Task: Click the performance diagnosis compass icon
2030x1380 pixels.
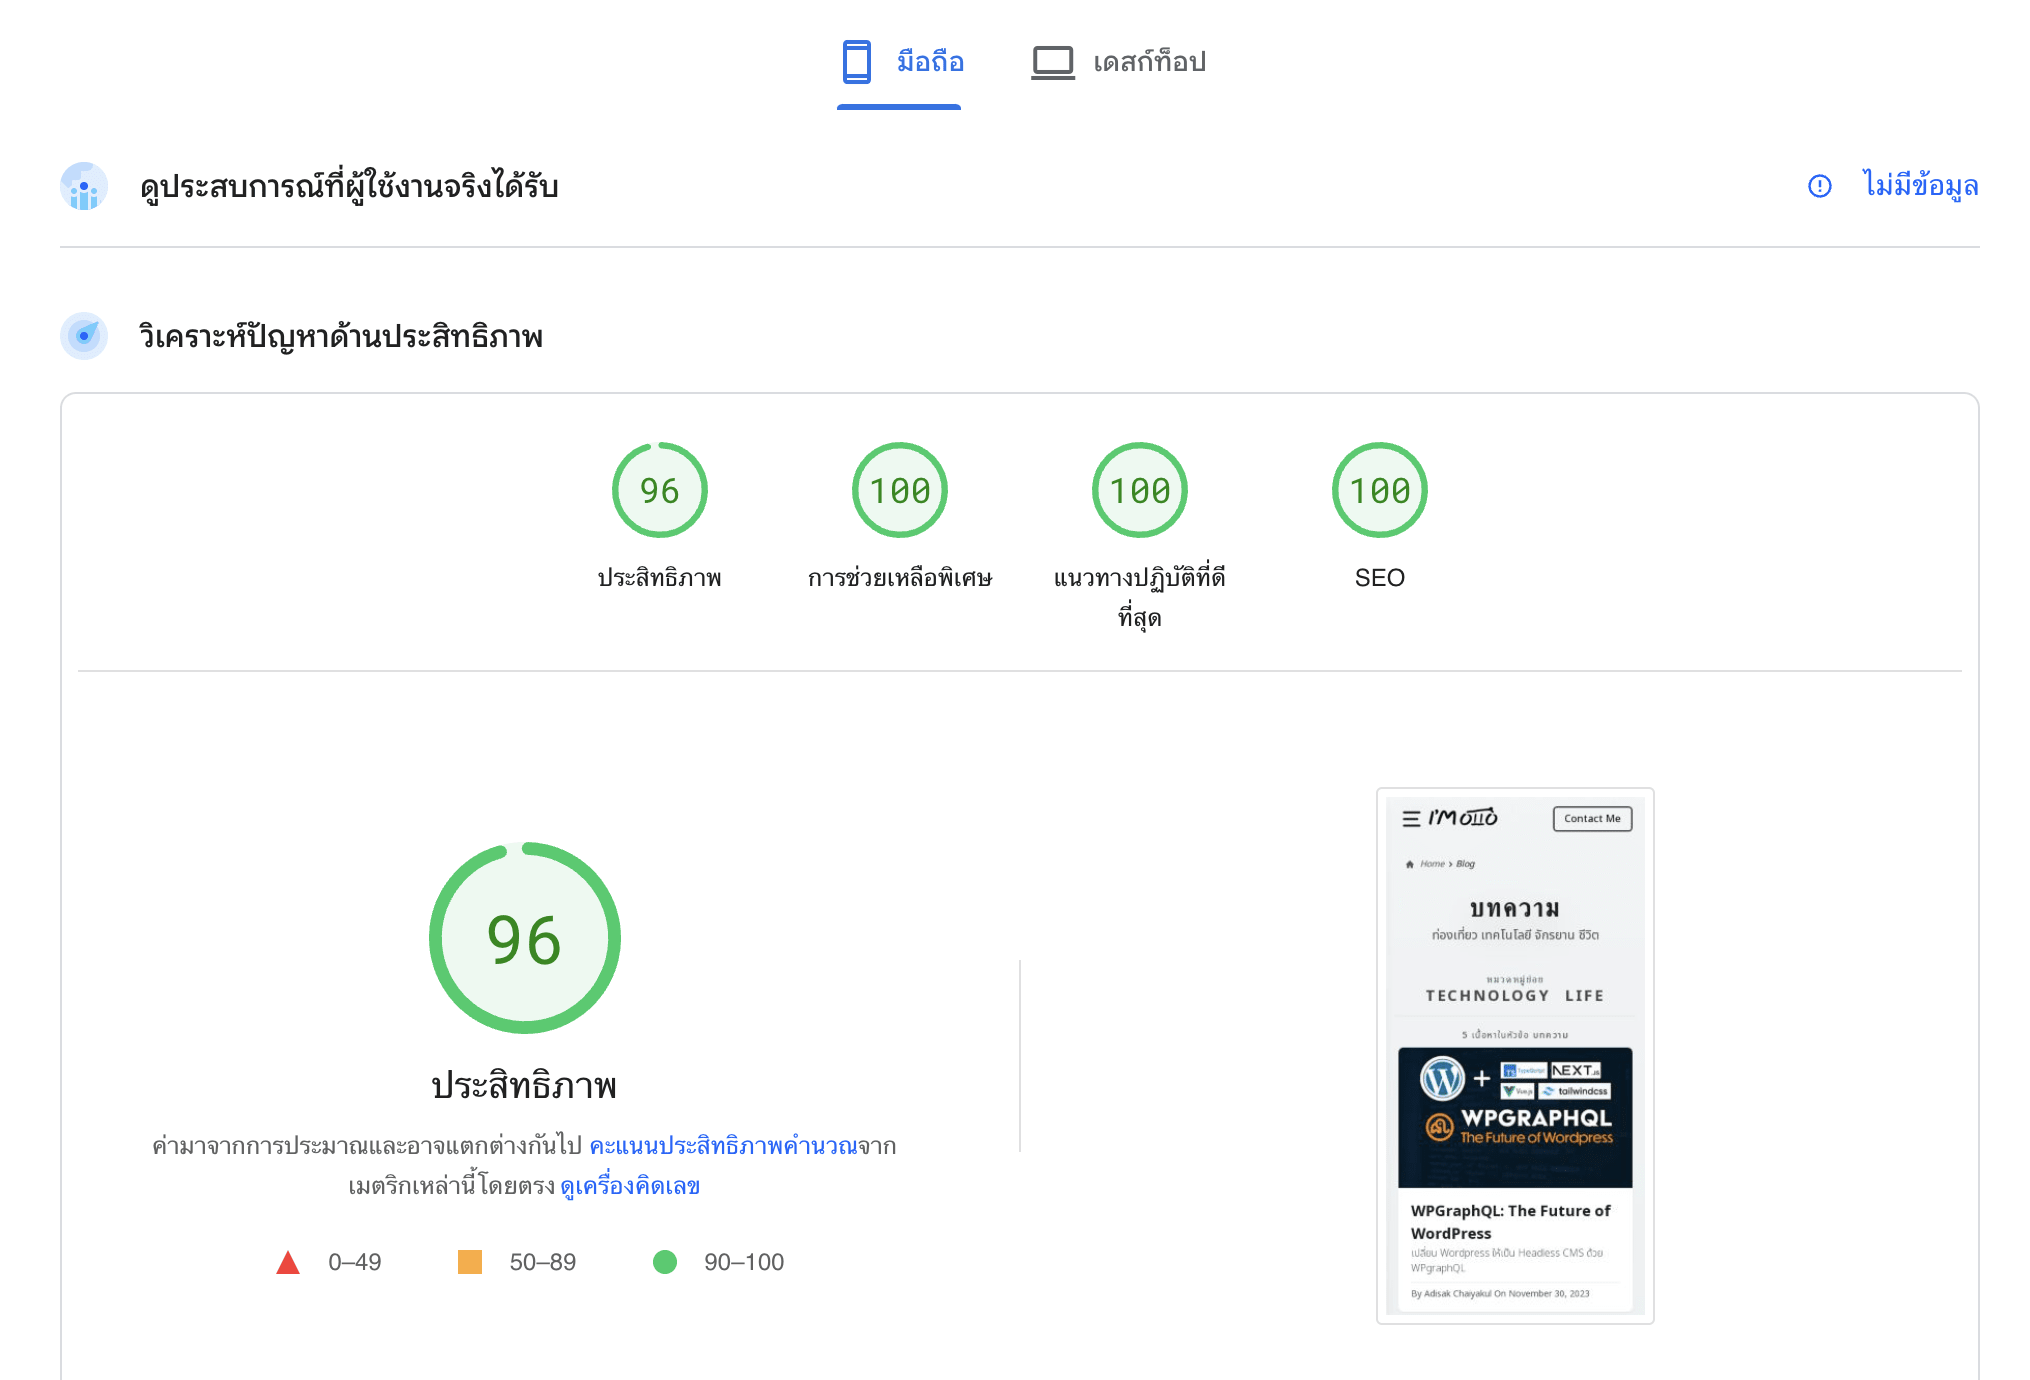Action: [84, 336]
